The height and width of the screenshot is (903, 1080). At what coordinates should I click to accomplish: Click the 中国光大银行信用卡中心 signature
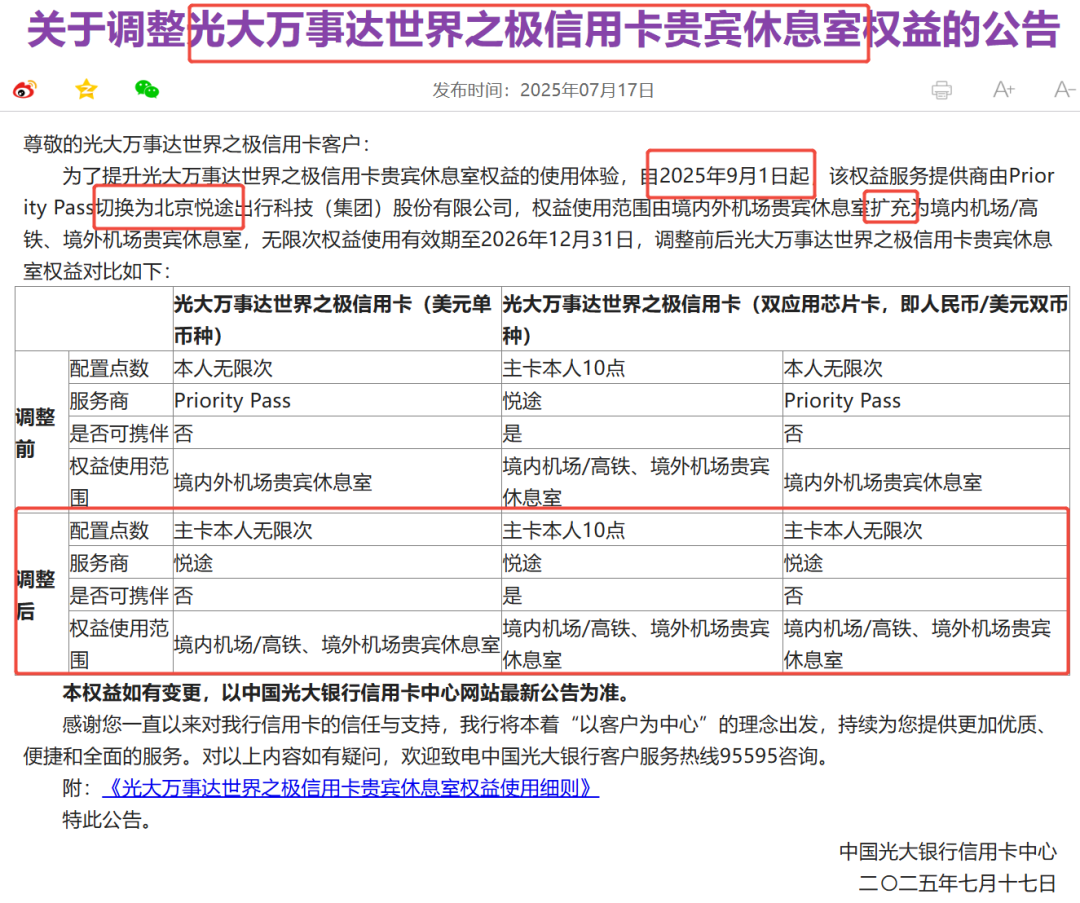pyautogui.click(x=948, y=851)
